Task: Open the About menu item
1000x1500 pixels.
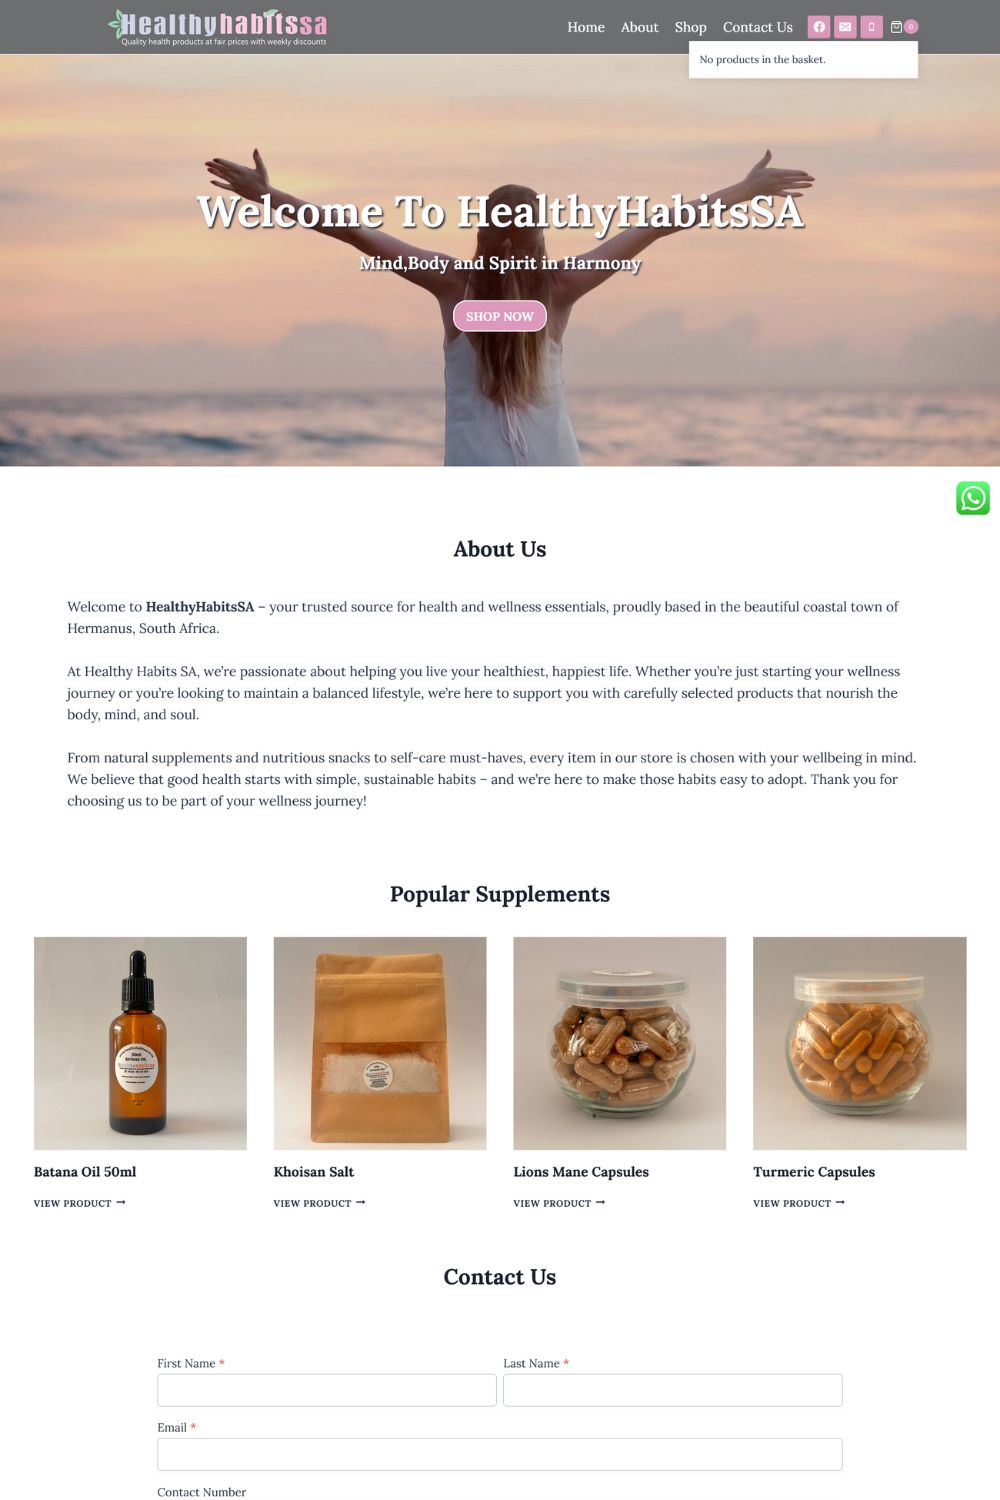Action: [639, 27]
